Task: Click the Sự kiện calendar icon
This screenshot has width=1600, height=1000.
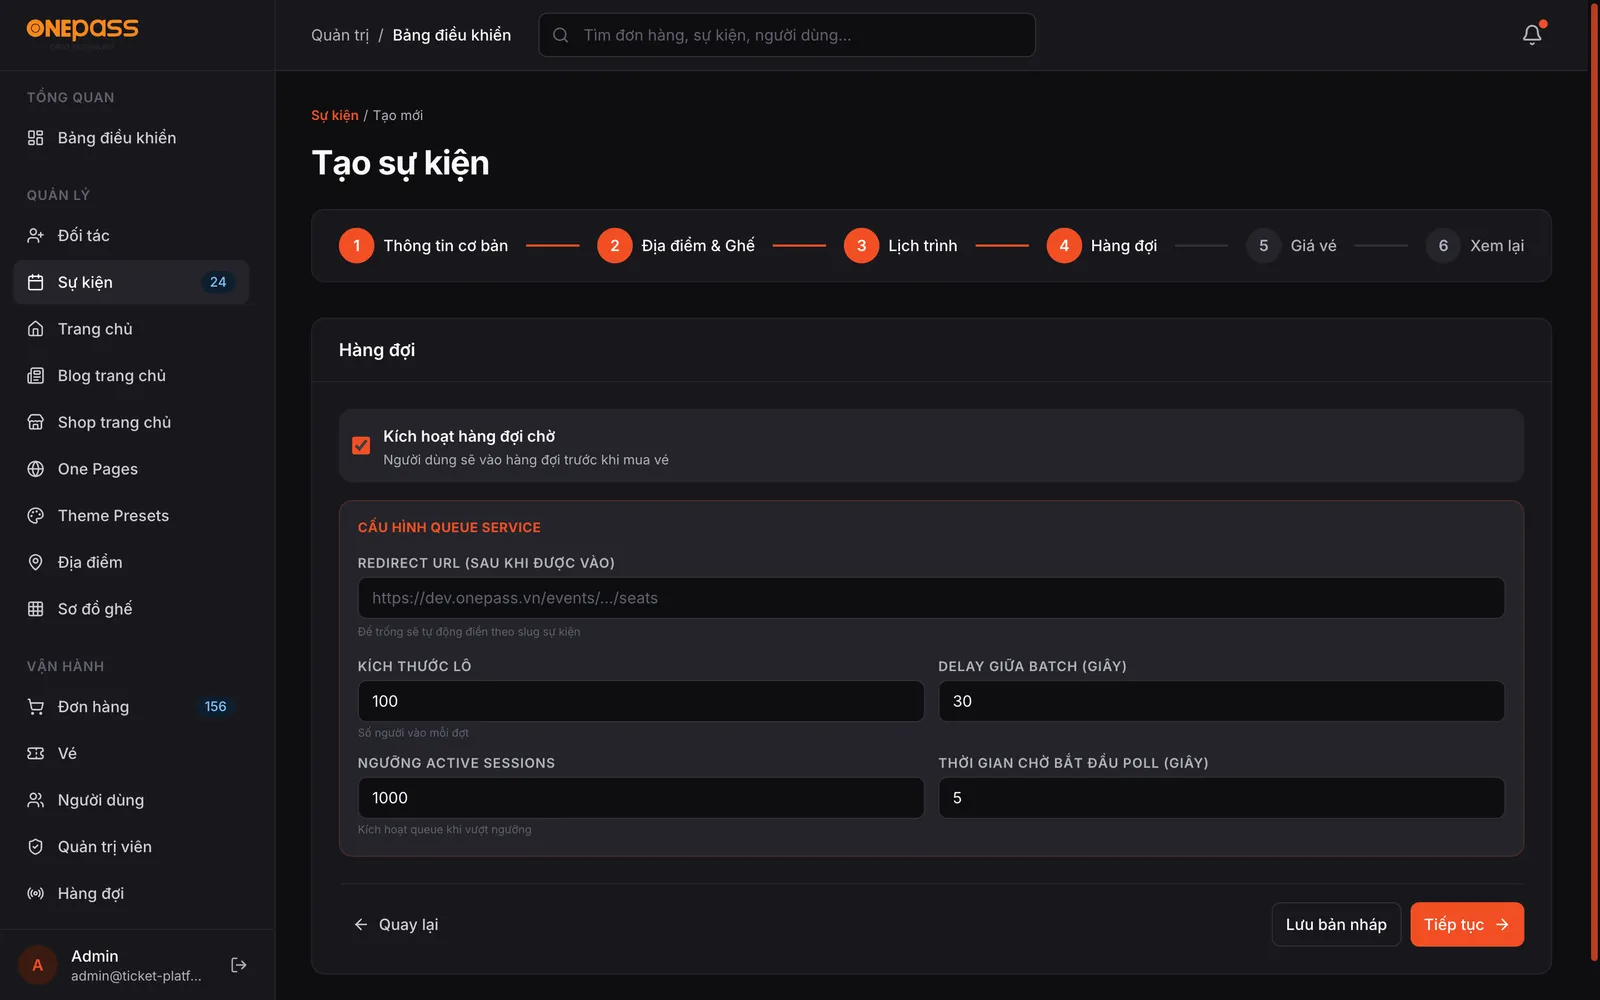Action: click(x=35, y=282)
